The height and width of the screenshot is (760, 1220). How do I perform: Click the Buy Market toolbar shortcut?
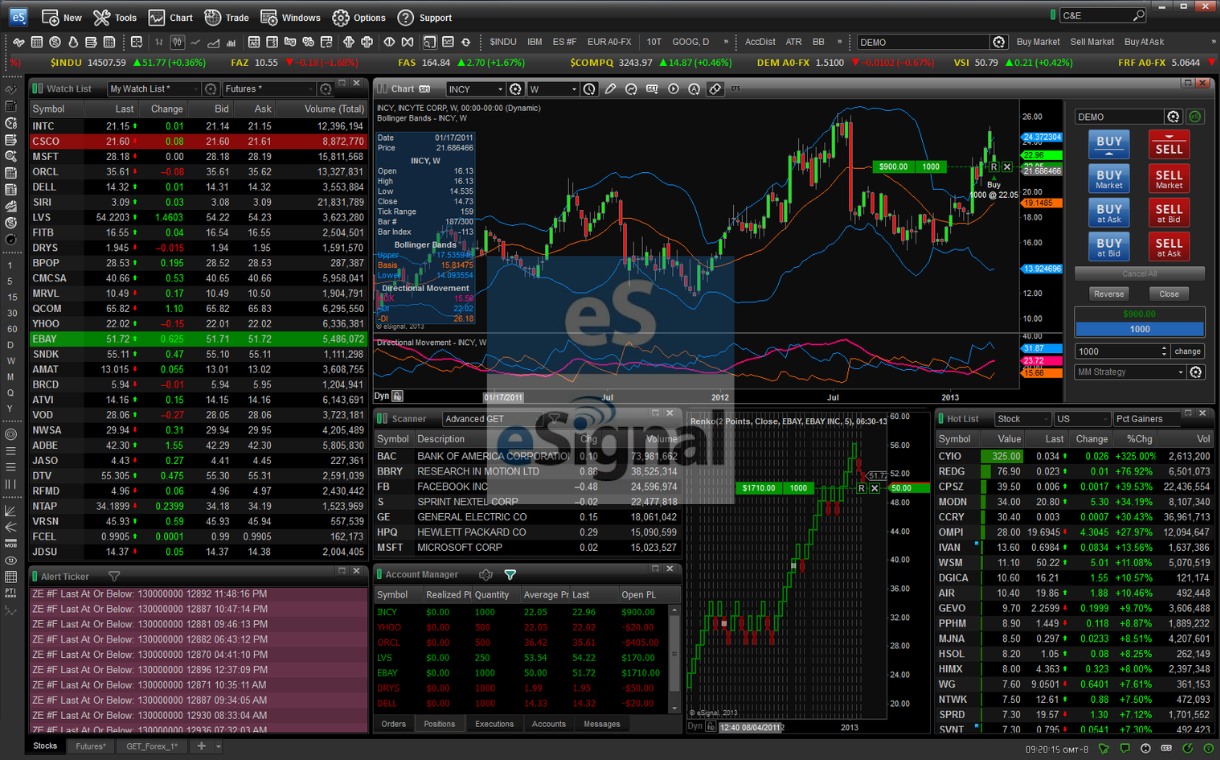coord(1038,42)
